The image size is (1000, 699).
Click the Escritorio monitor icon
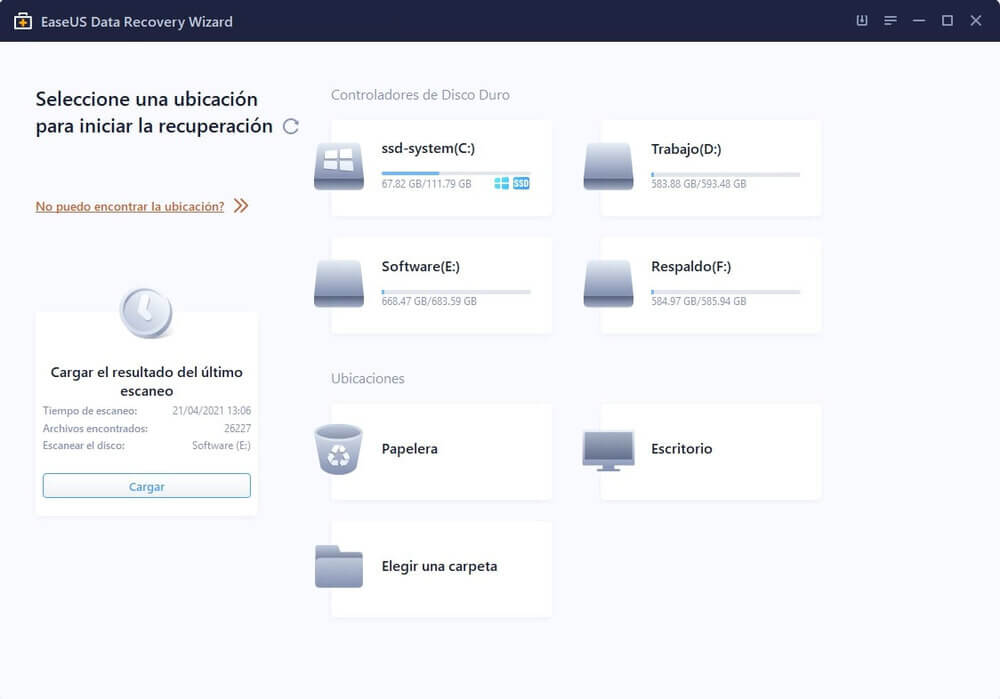pos(608,450)
